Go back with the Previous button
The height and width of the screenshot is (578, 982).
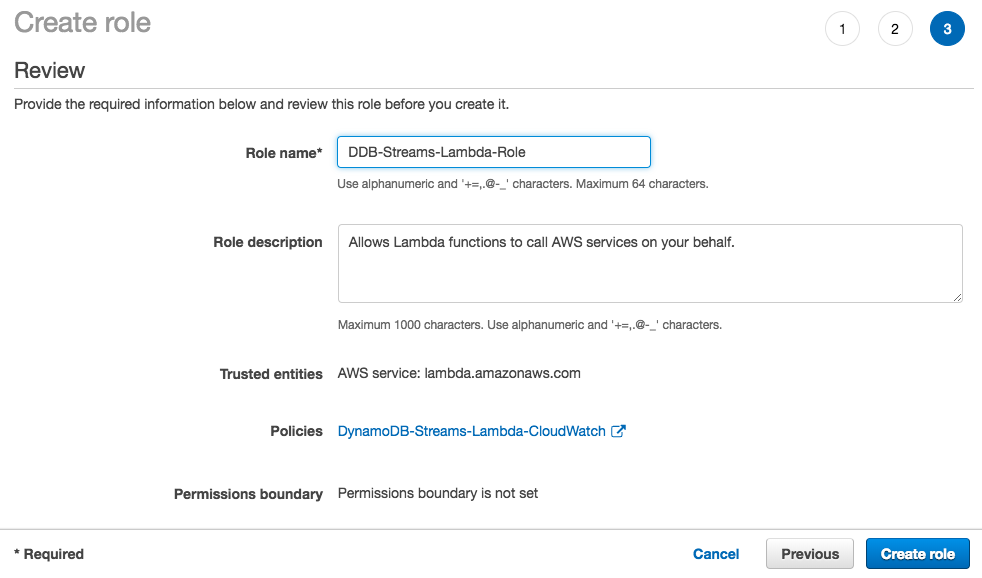pos(810,554)
